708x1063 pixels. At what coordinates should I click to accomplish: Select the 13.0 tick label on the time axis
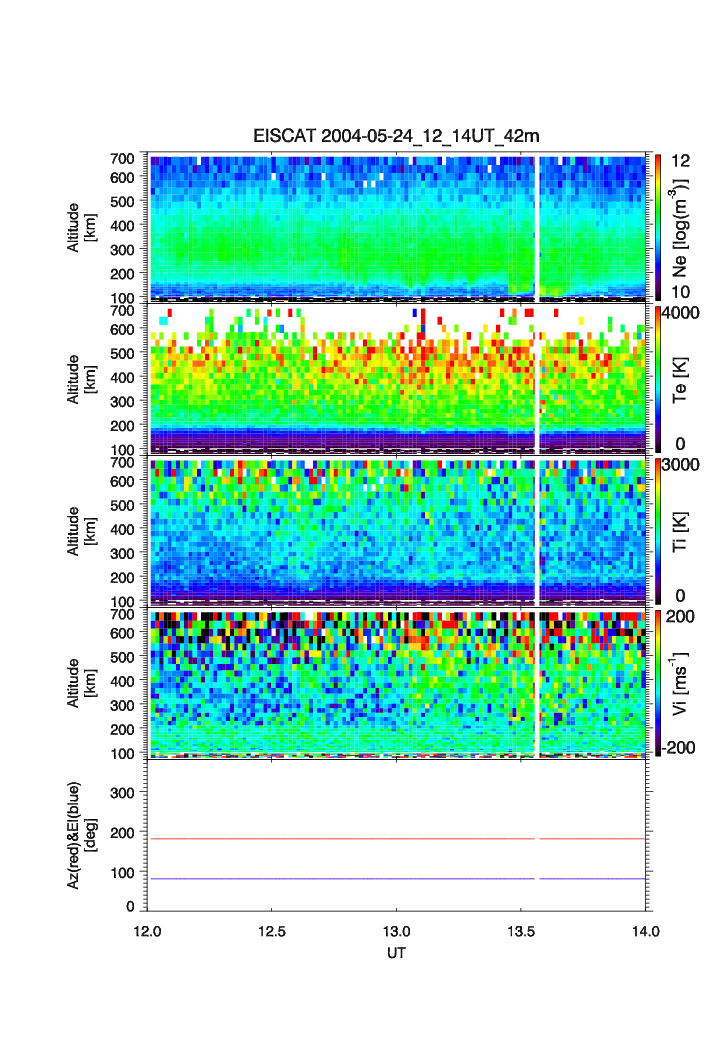tap(397, 931)
